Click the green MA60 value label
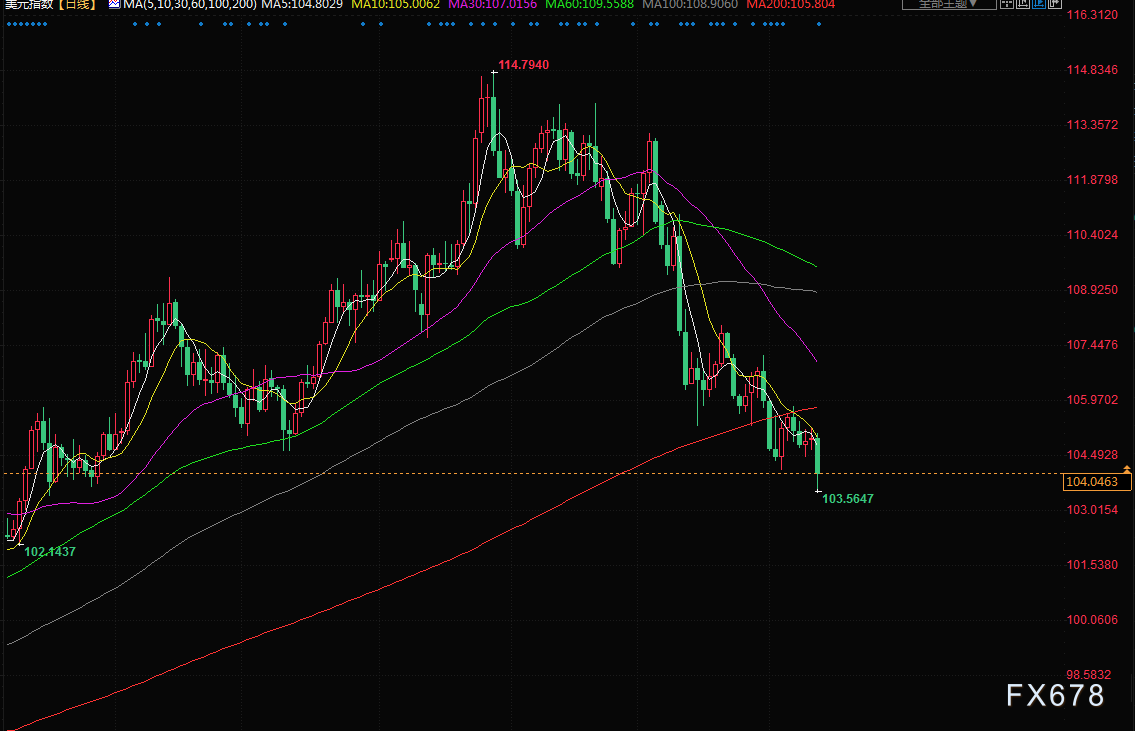 click(x=589, y=4)
